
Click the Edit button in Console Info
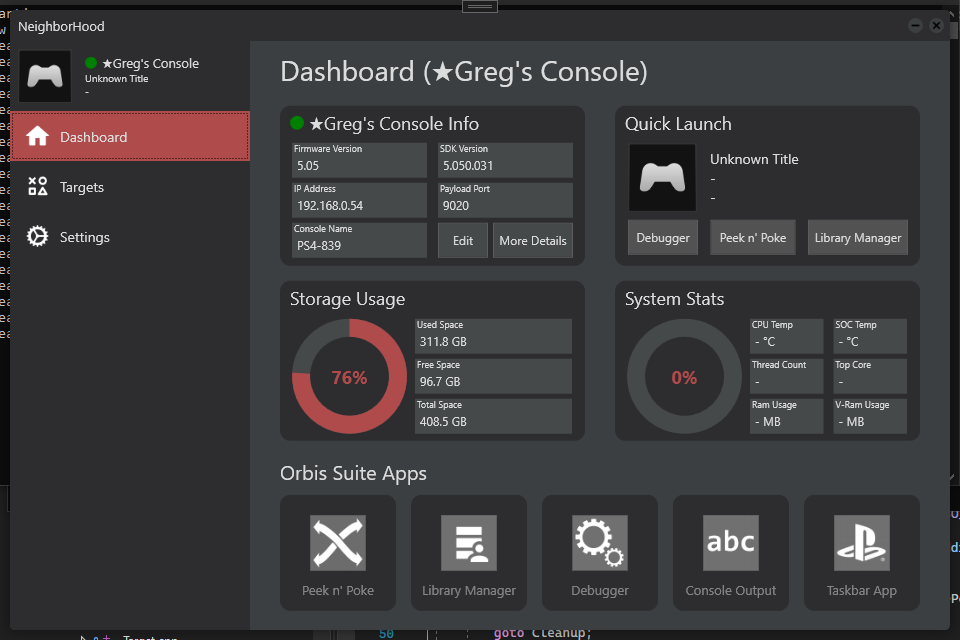pyautogui.click(x=463, y=241)
